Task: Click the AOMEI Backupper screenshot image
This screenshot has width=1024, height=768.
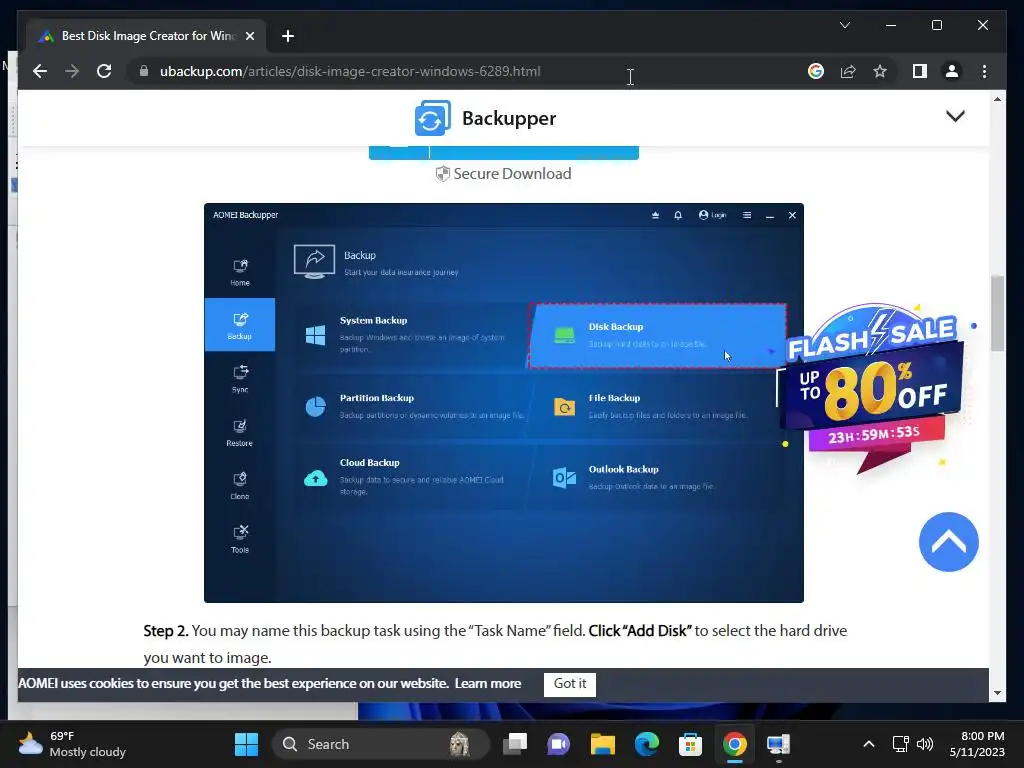Action: [x=504, y=403]
